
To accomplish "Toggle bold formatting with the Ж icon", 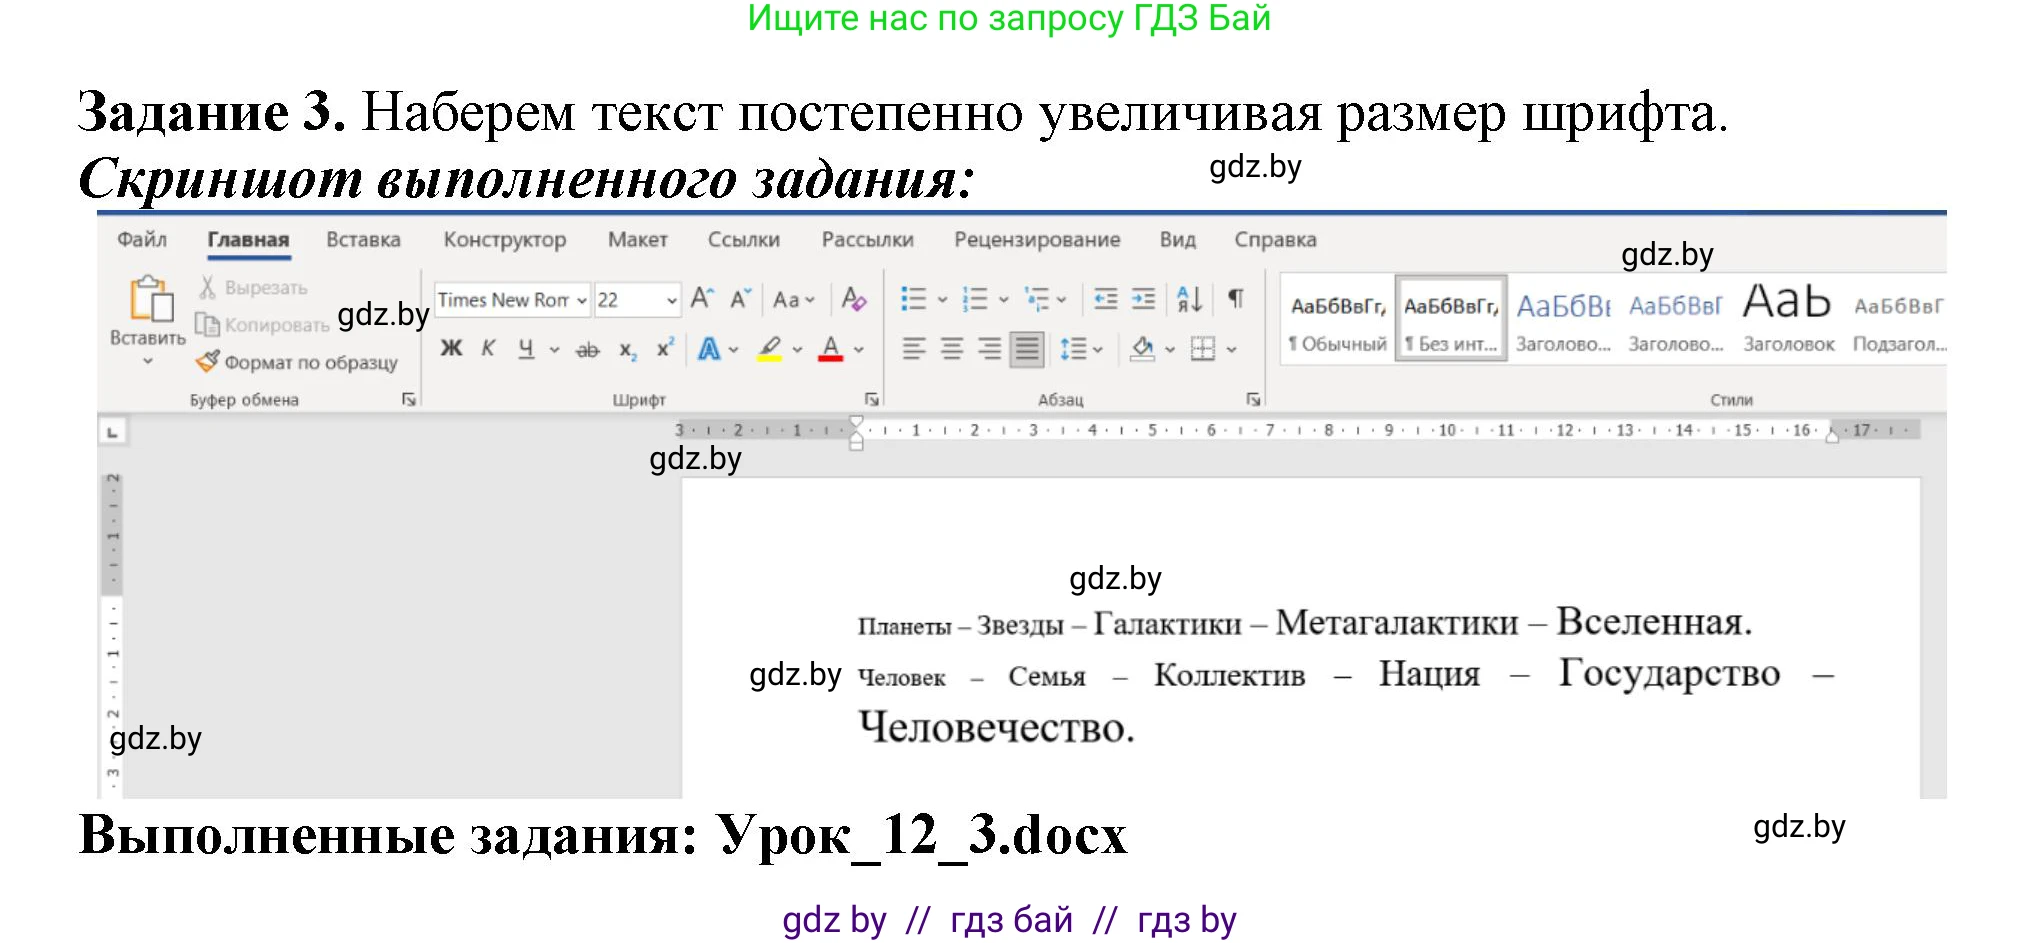I will (451, 349).
